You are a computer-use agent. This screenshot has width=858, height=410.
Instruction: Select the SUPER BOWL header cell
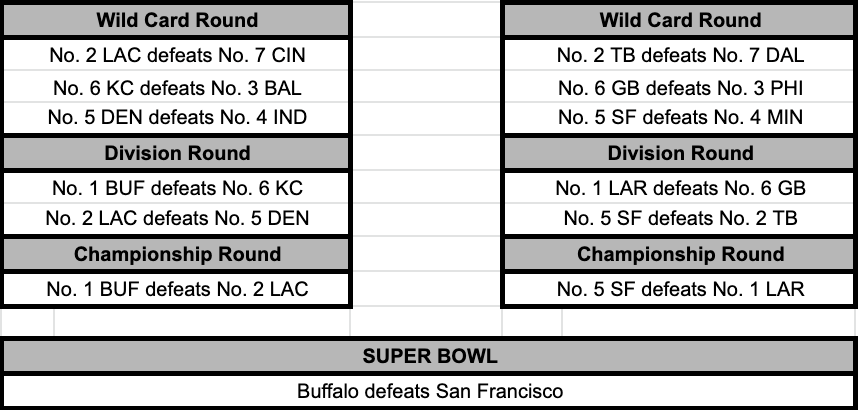tap(429, 356)
